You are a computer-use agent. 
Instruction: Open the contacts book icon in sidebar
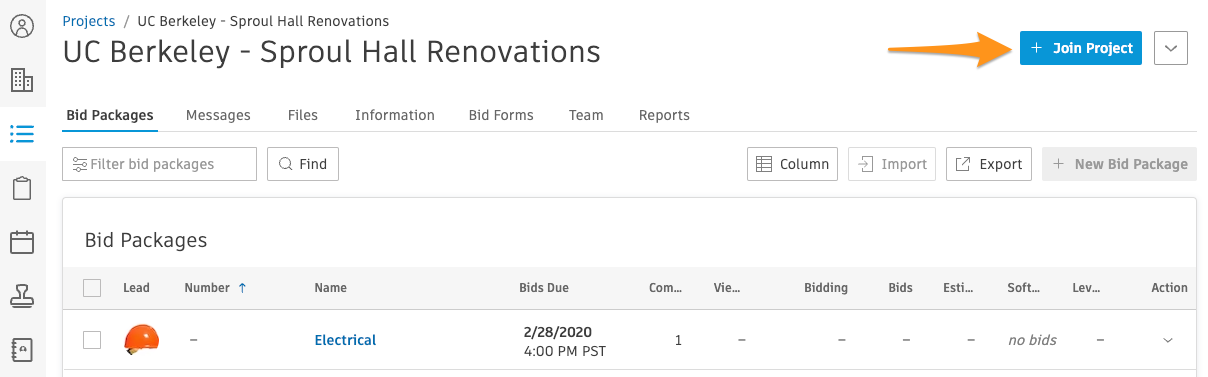pos(22,349)
